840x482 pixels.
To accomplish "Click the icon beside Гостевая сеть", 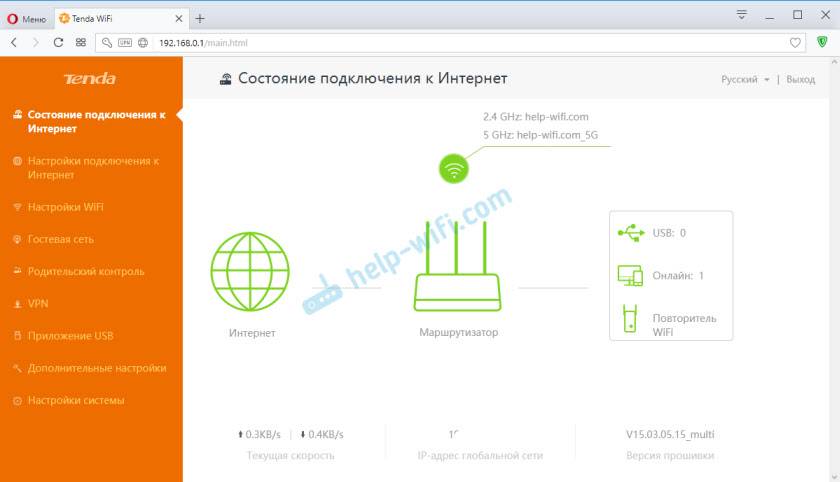I will (17, 239).
